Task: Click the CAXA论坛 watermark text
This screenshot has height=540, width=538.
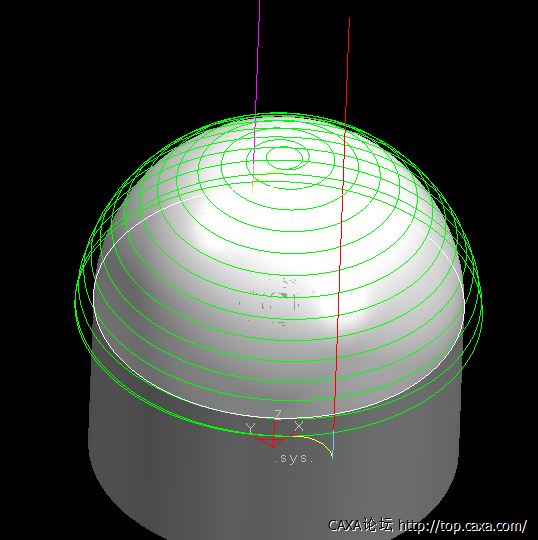Action: (x=360, y=525)
